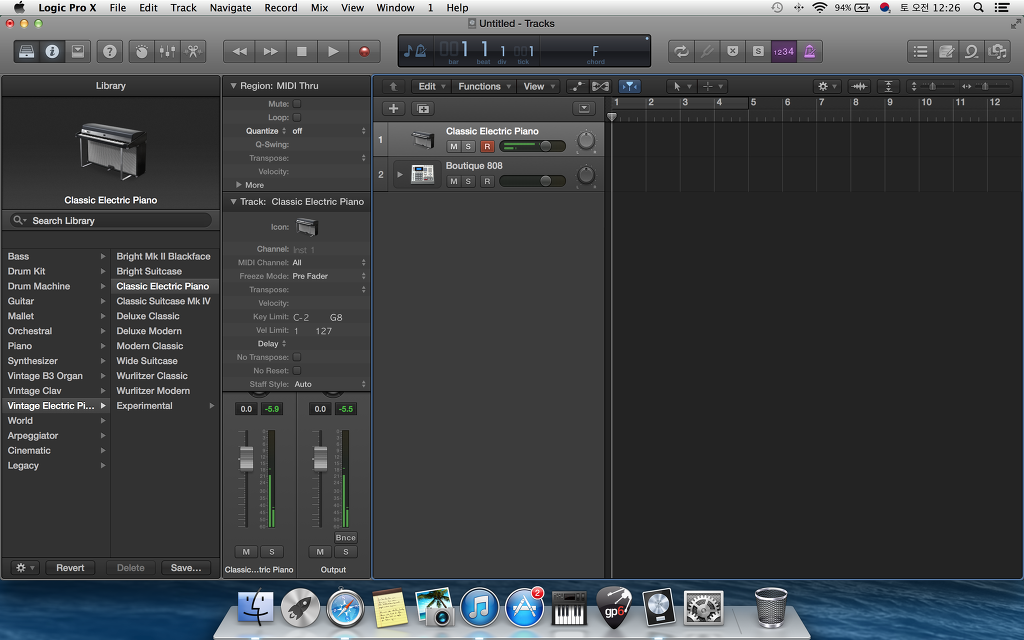Screen dimensions: 1024x640
Task: Open the Mixer from the toolbar
Action: point(167,51)
